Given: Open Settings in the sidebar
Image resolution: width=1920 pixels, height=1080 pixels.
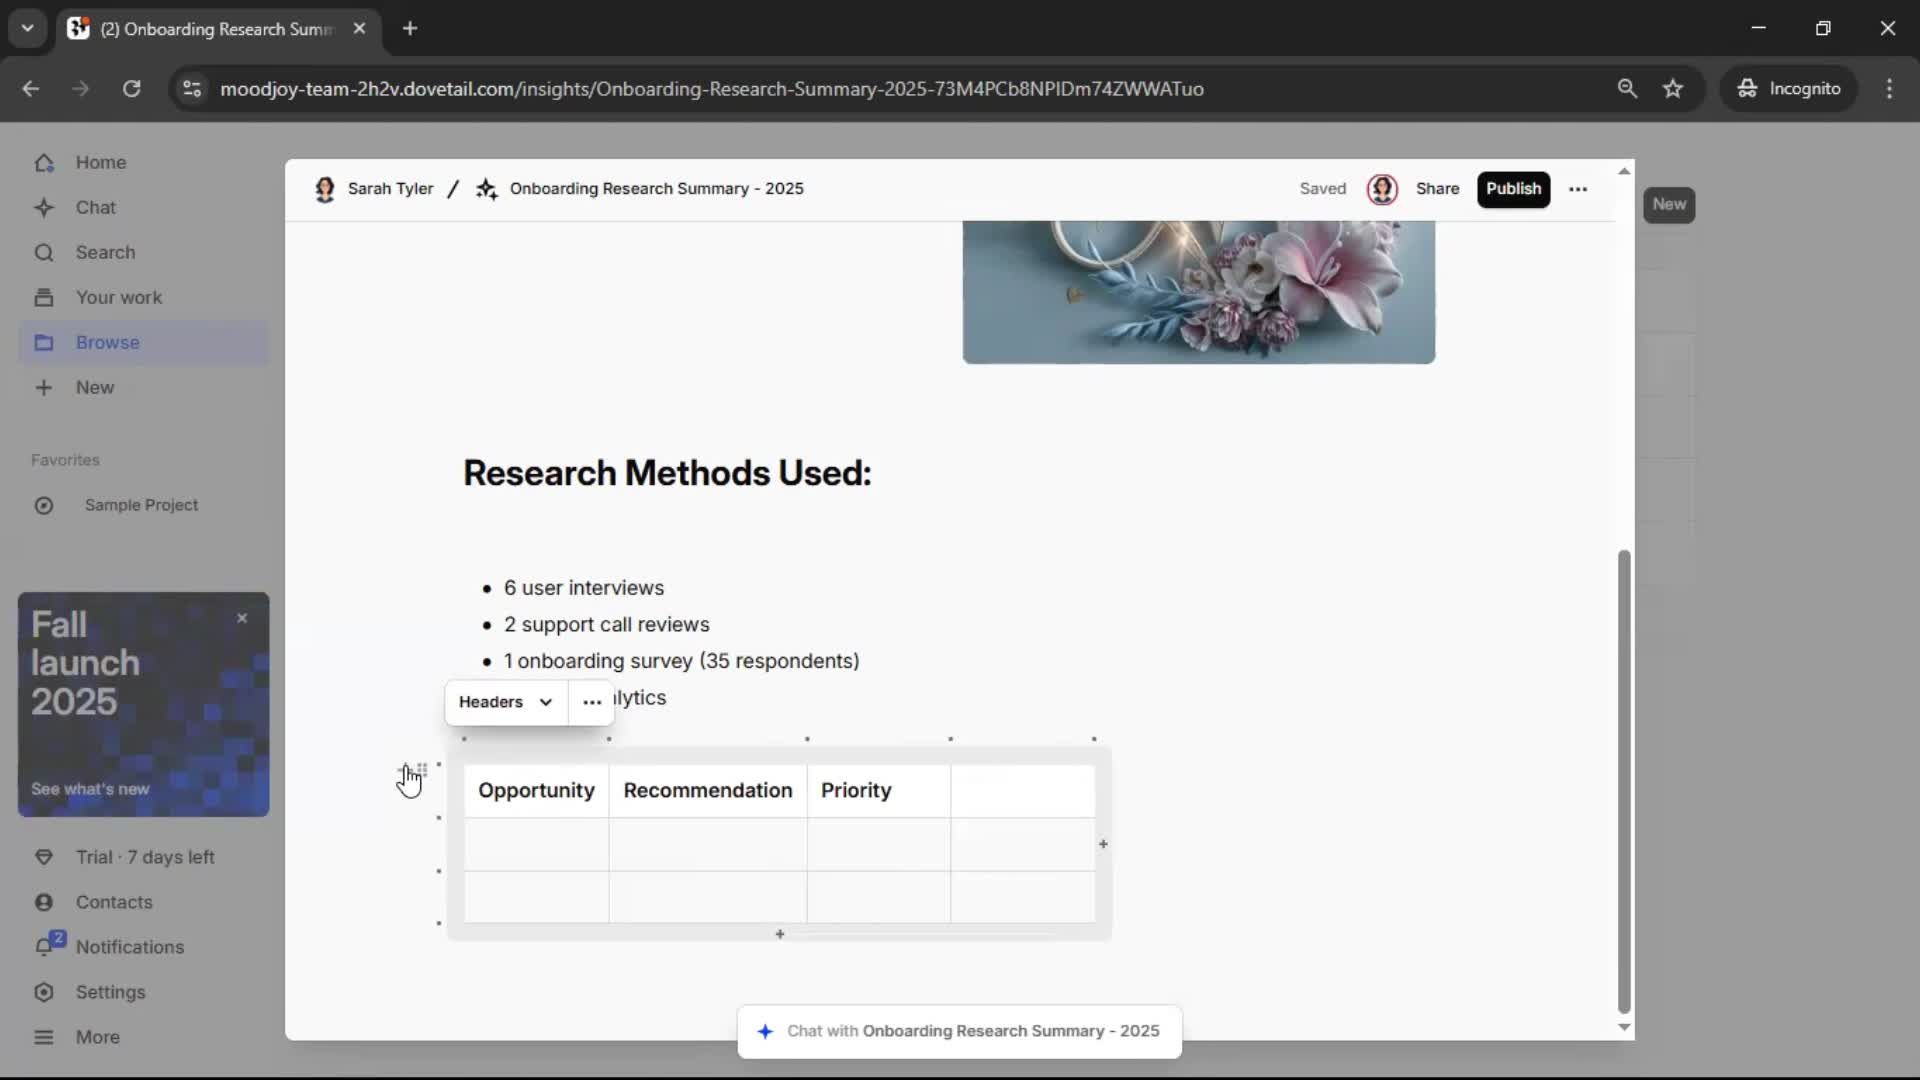Looking at the screenshot, I should 110,992.
